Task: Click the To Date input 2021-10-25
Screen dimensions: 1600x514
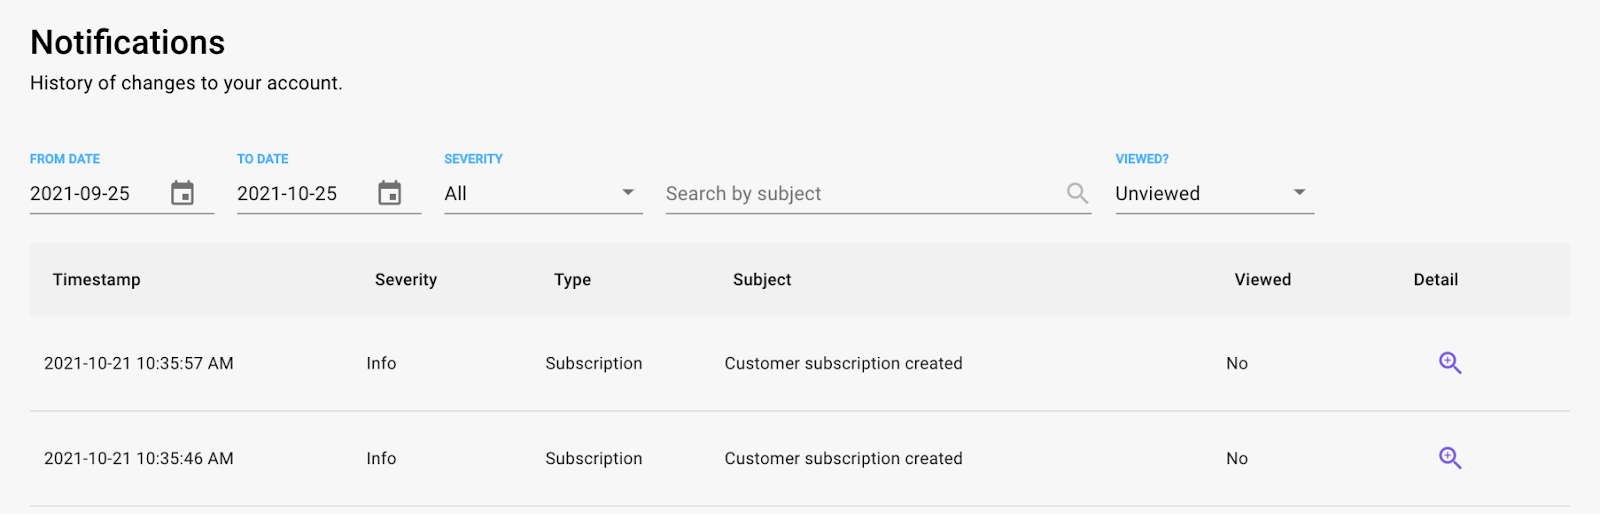Action: click(297, 194)
